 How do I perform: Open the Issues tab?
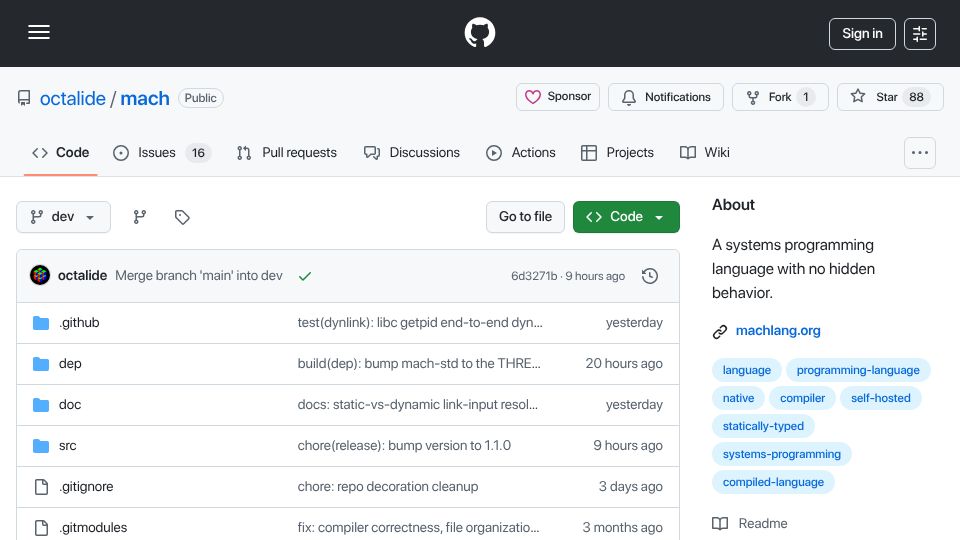click(162, 152)
